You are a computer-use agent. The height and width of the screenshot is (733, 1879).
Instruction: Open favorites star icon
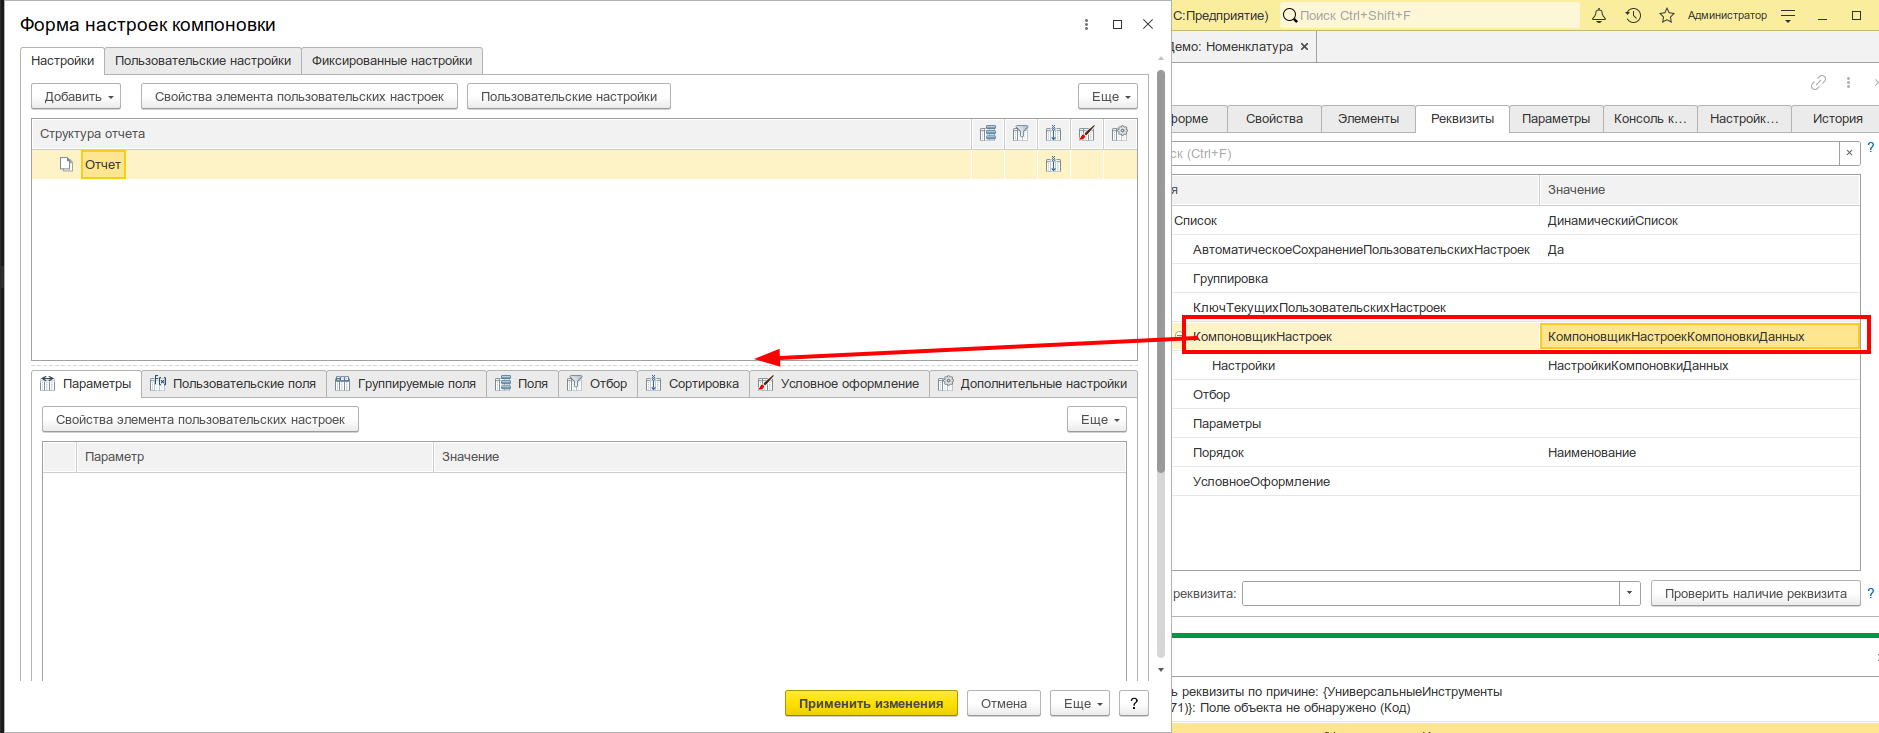tap(1667, 15)
